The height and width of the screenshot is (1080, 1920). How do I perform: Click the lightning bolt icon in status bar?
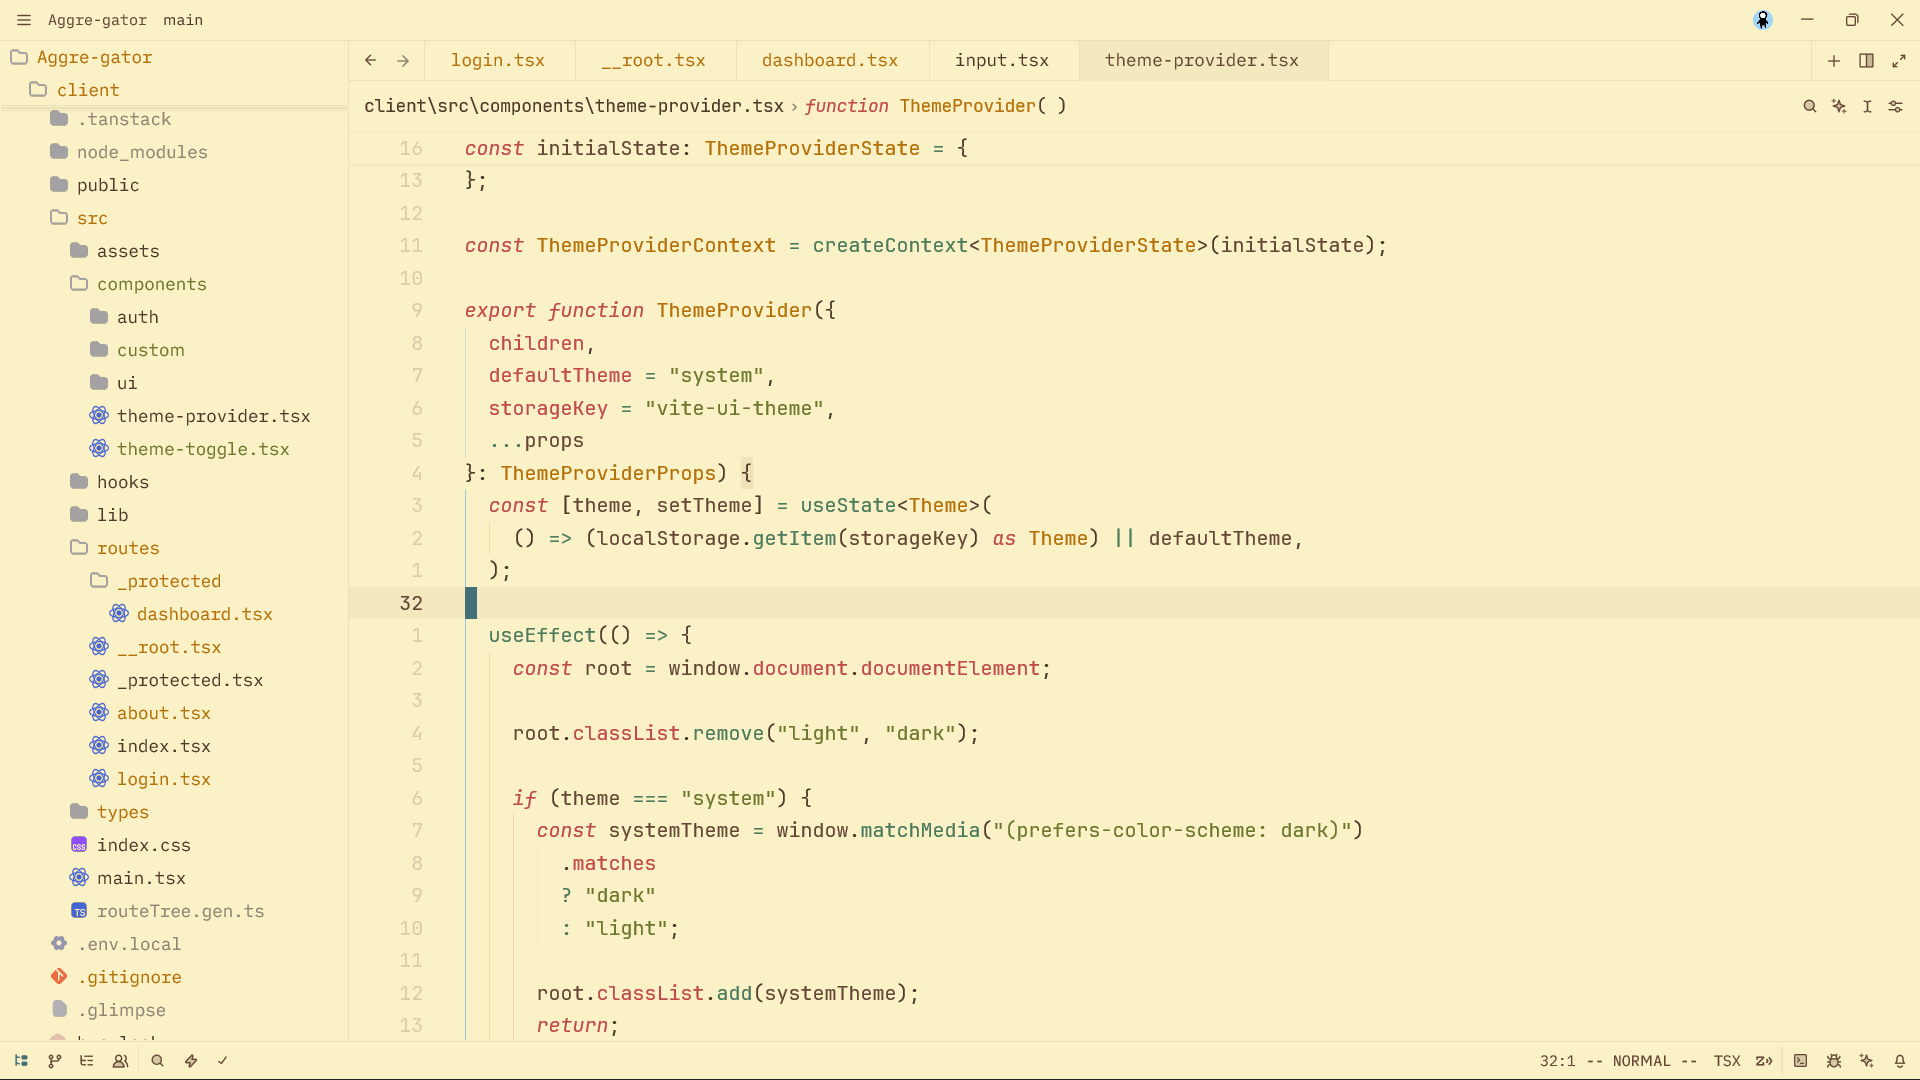(x=190, y=1061)
